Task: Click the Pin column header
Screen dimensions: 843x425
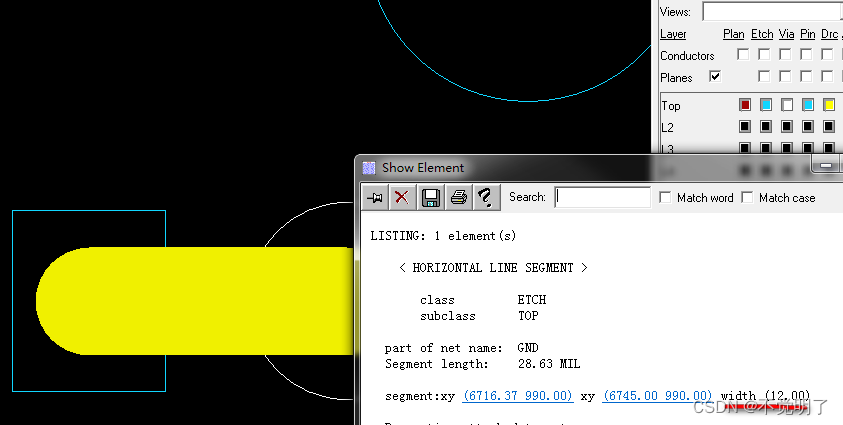Action: (x=808, y=34)
